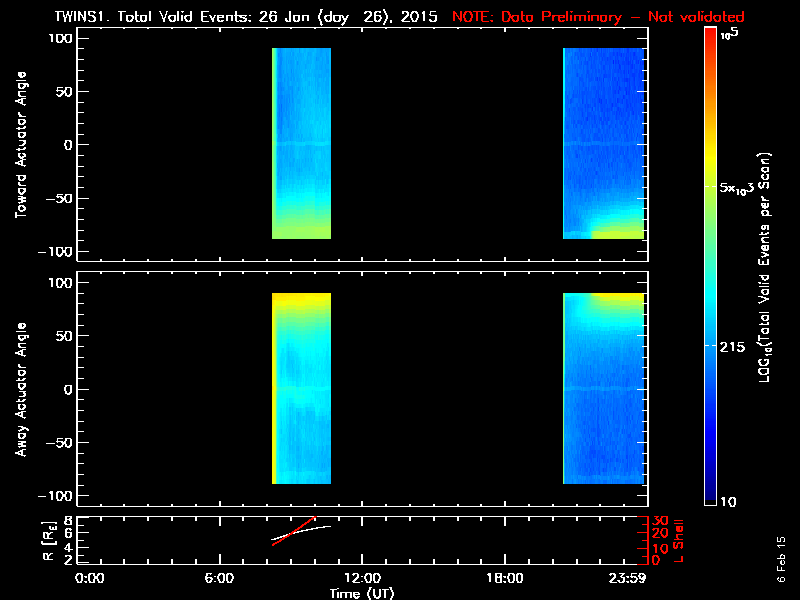
Task: Click the "LOG10(Total Valid Events per Scan)" colorbar title
Action: click(768, 265)
